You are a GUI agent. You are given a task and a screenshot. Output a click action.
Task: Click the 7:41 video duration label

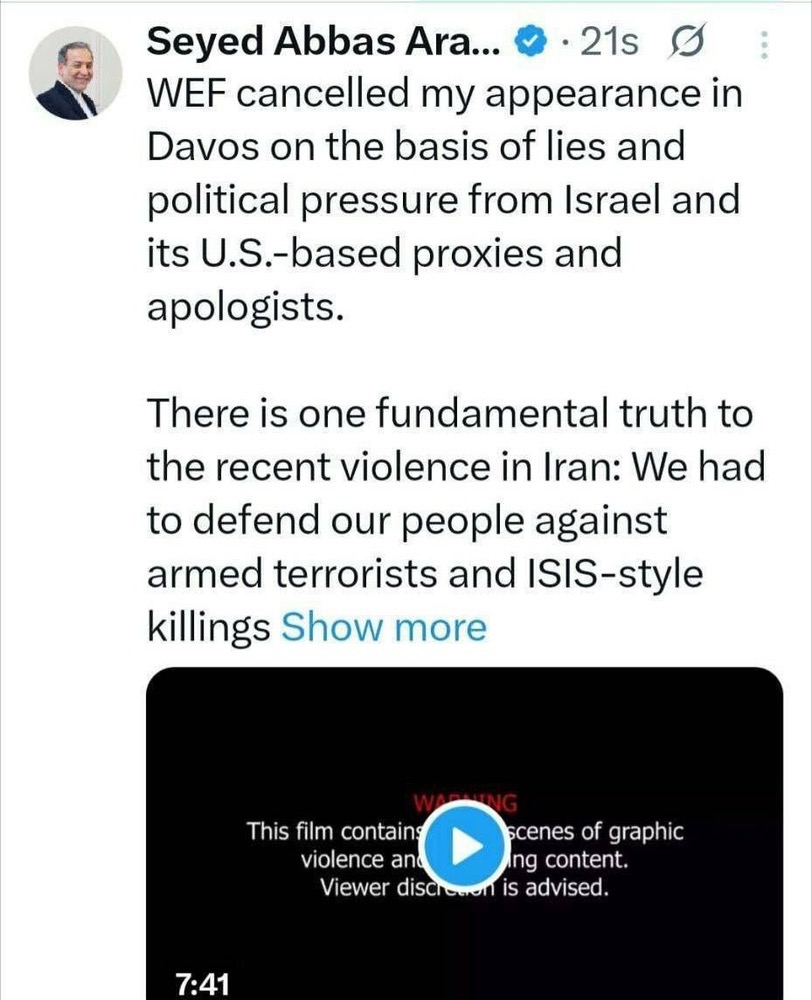pyautogui.click(x=203, y=984)
